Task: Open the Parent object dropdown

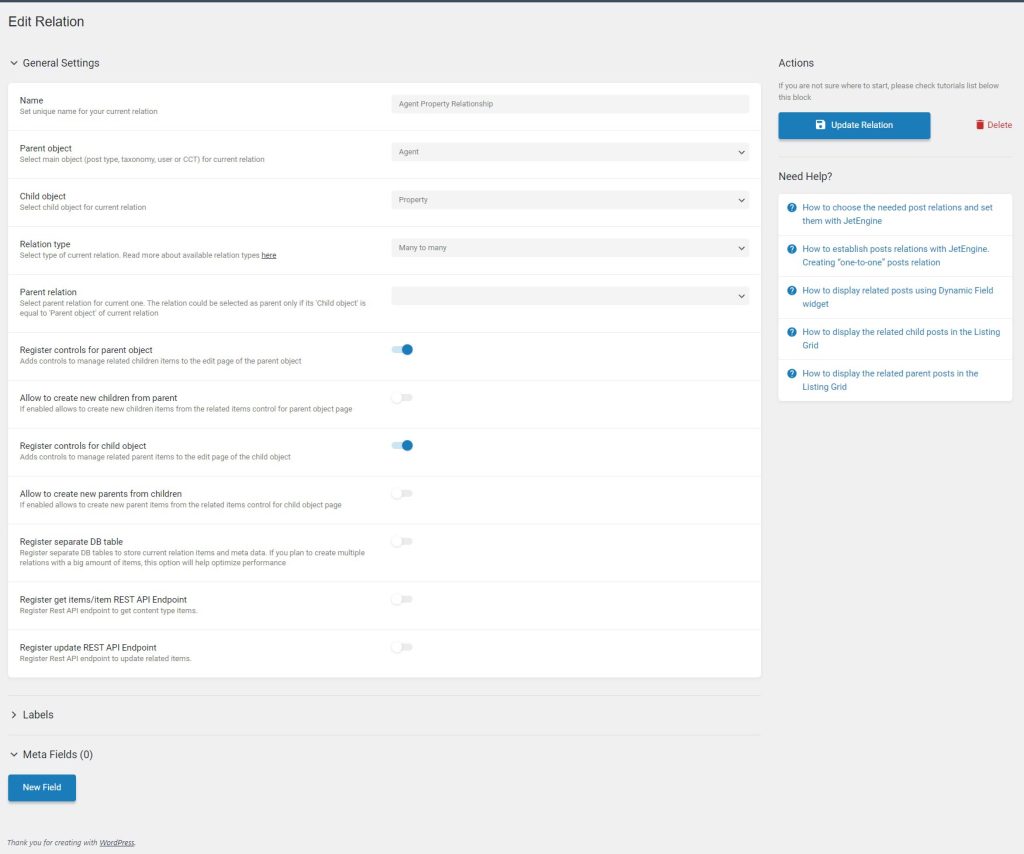Action: click(569, 152)
